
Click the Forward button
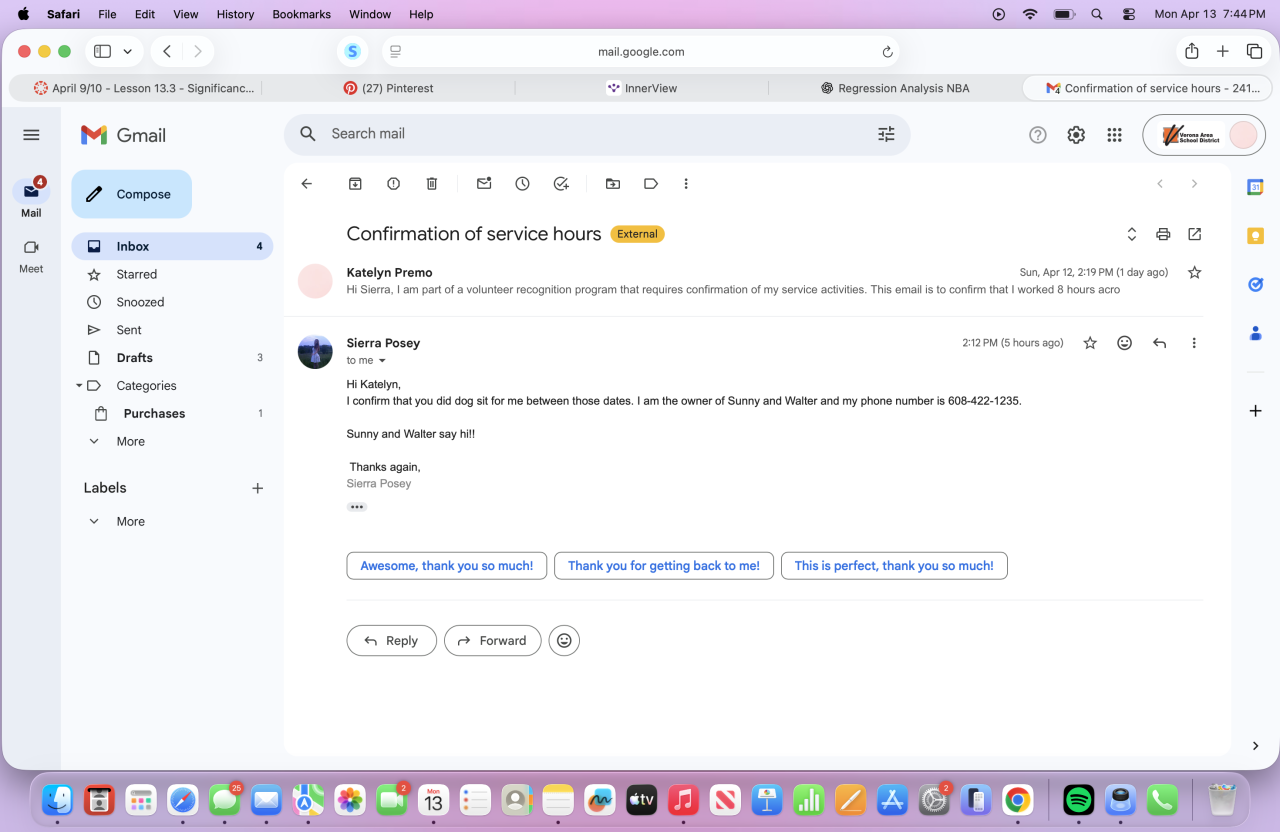[x=493, y=641]
